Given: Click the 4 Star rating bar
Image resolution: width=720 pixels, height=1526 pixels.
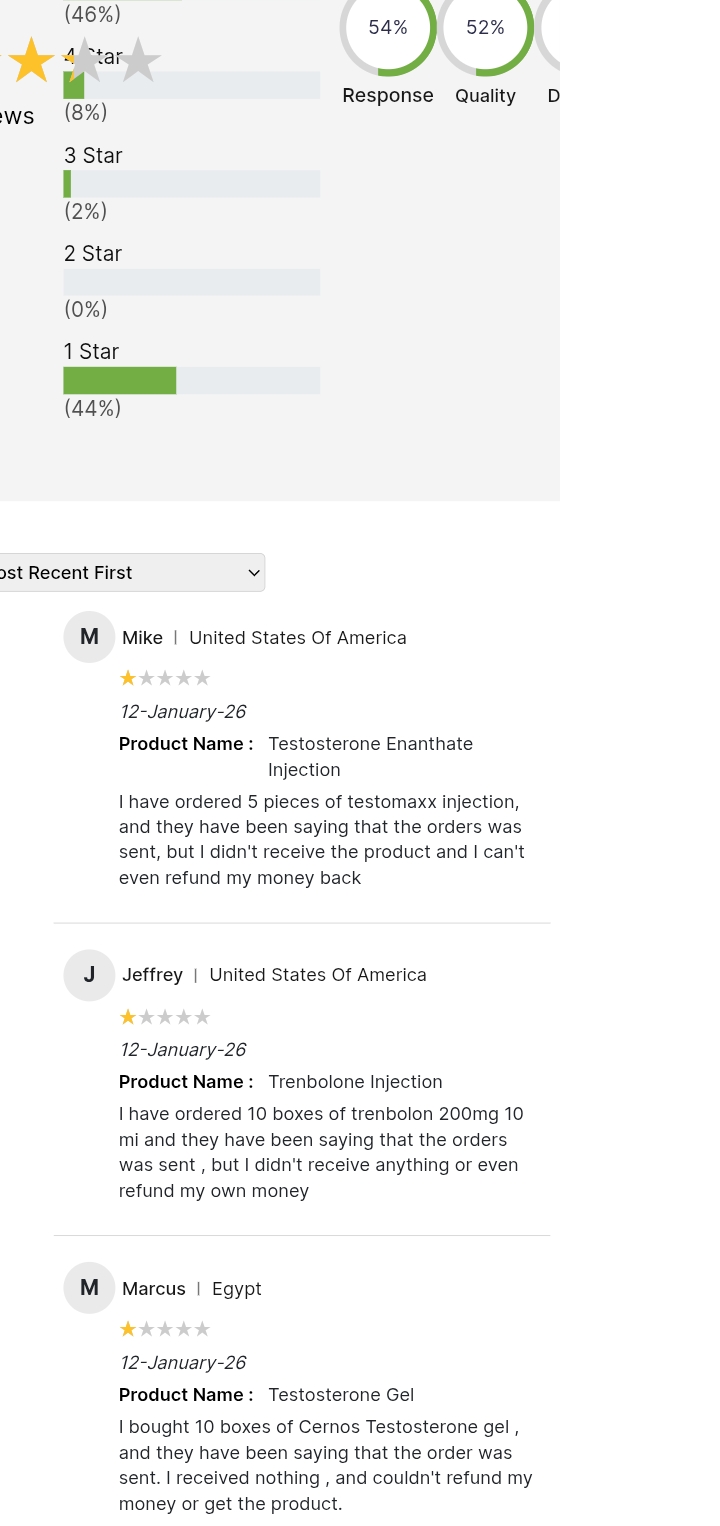Looking at the screenshot, I should (x=191, y=85).
